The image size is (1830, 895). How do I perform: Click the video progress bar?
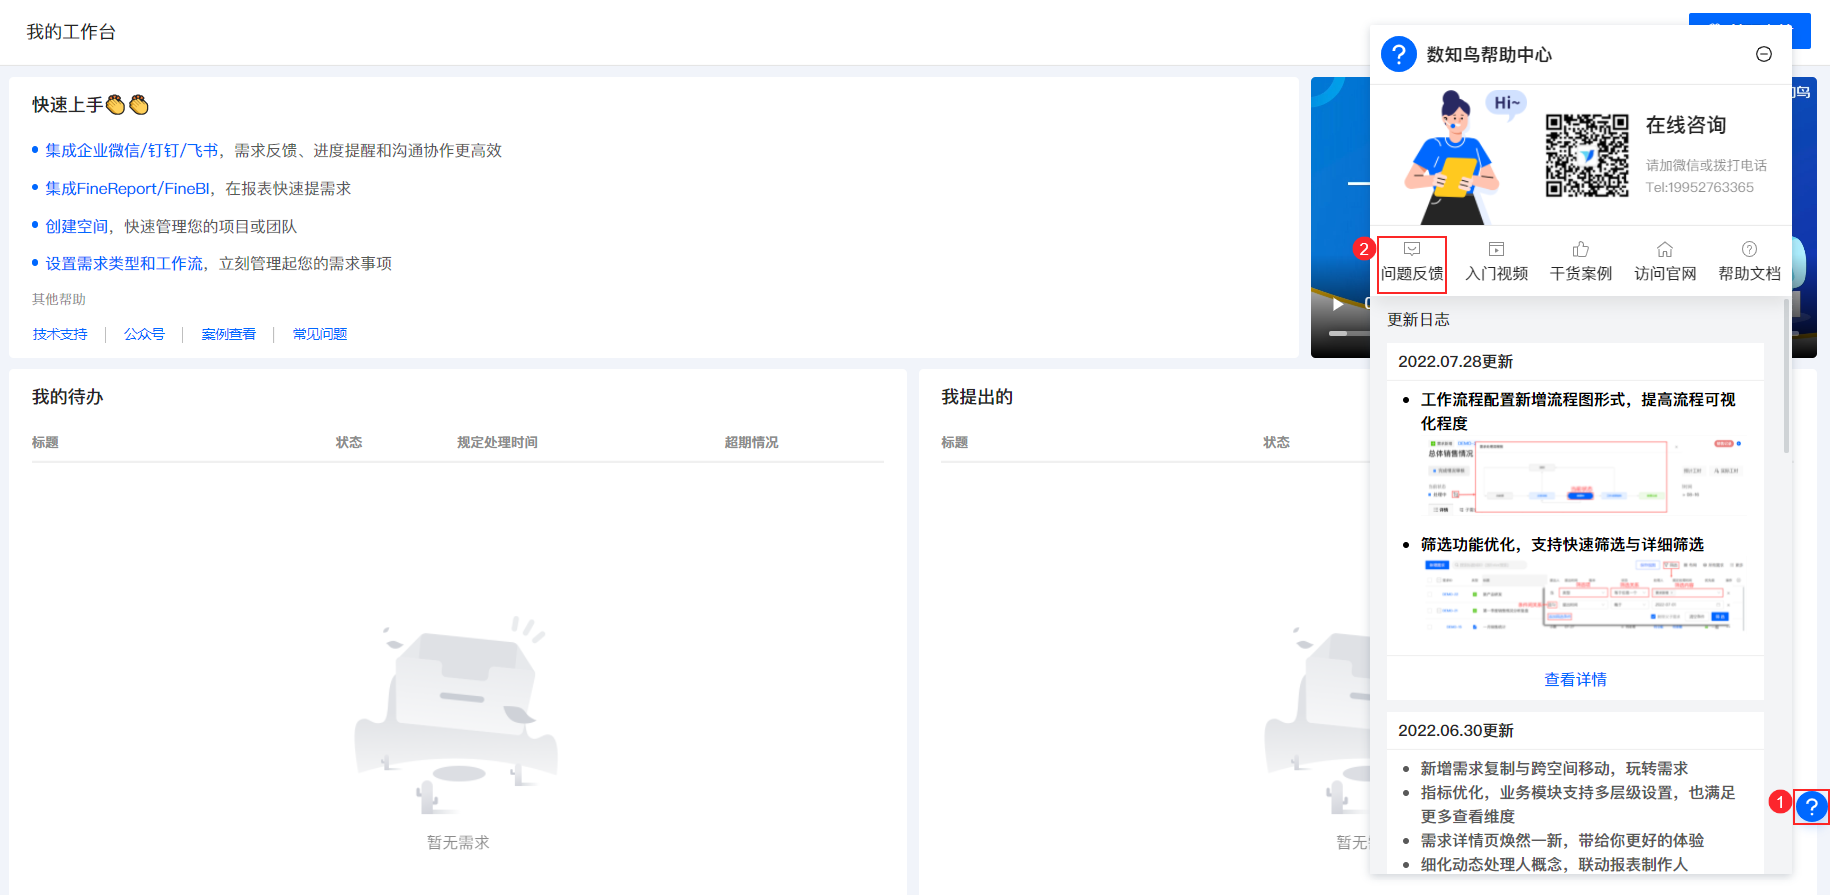point(1349,333)
